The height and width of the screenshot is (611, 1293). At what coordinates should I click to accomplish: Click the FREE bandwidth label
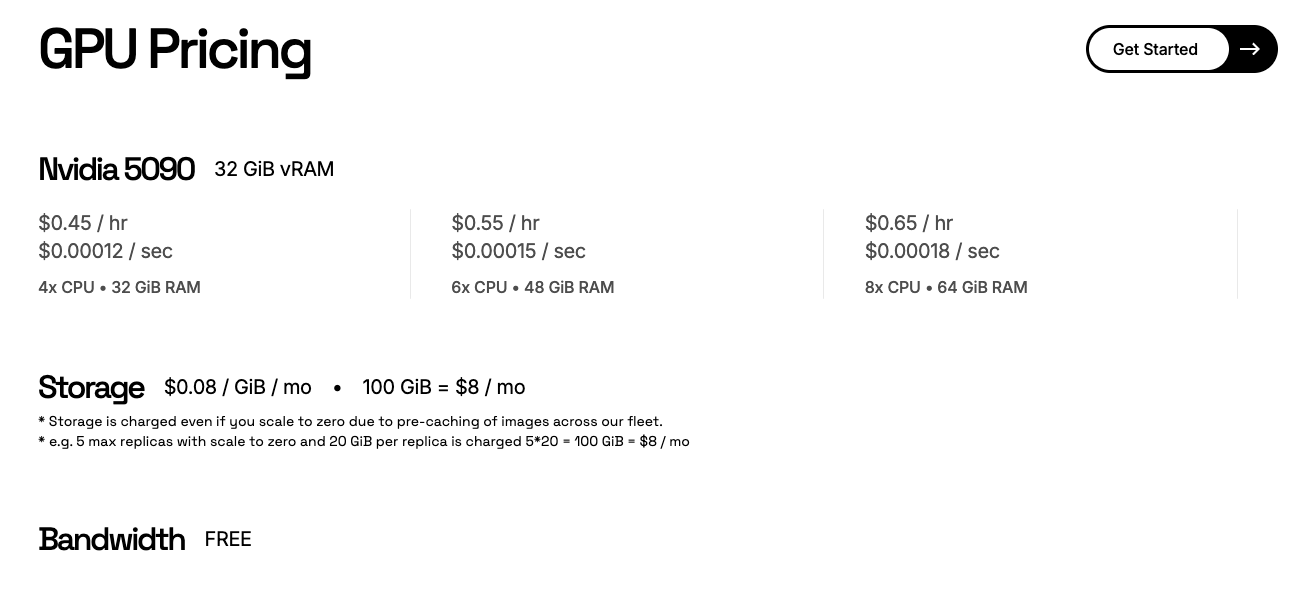(228, 539)
